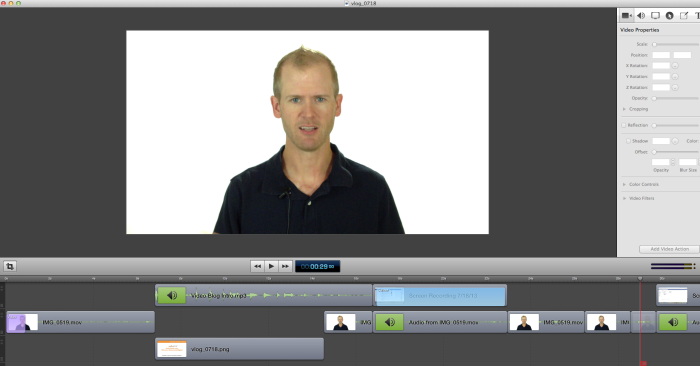The height and width of the screenshot is (366, 700).
Task: Click the 00:29 timecode display
Action: coord(317,266)
